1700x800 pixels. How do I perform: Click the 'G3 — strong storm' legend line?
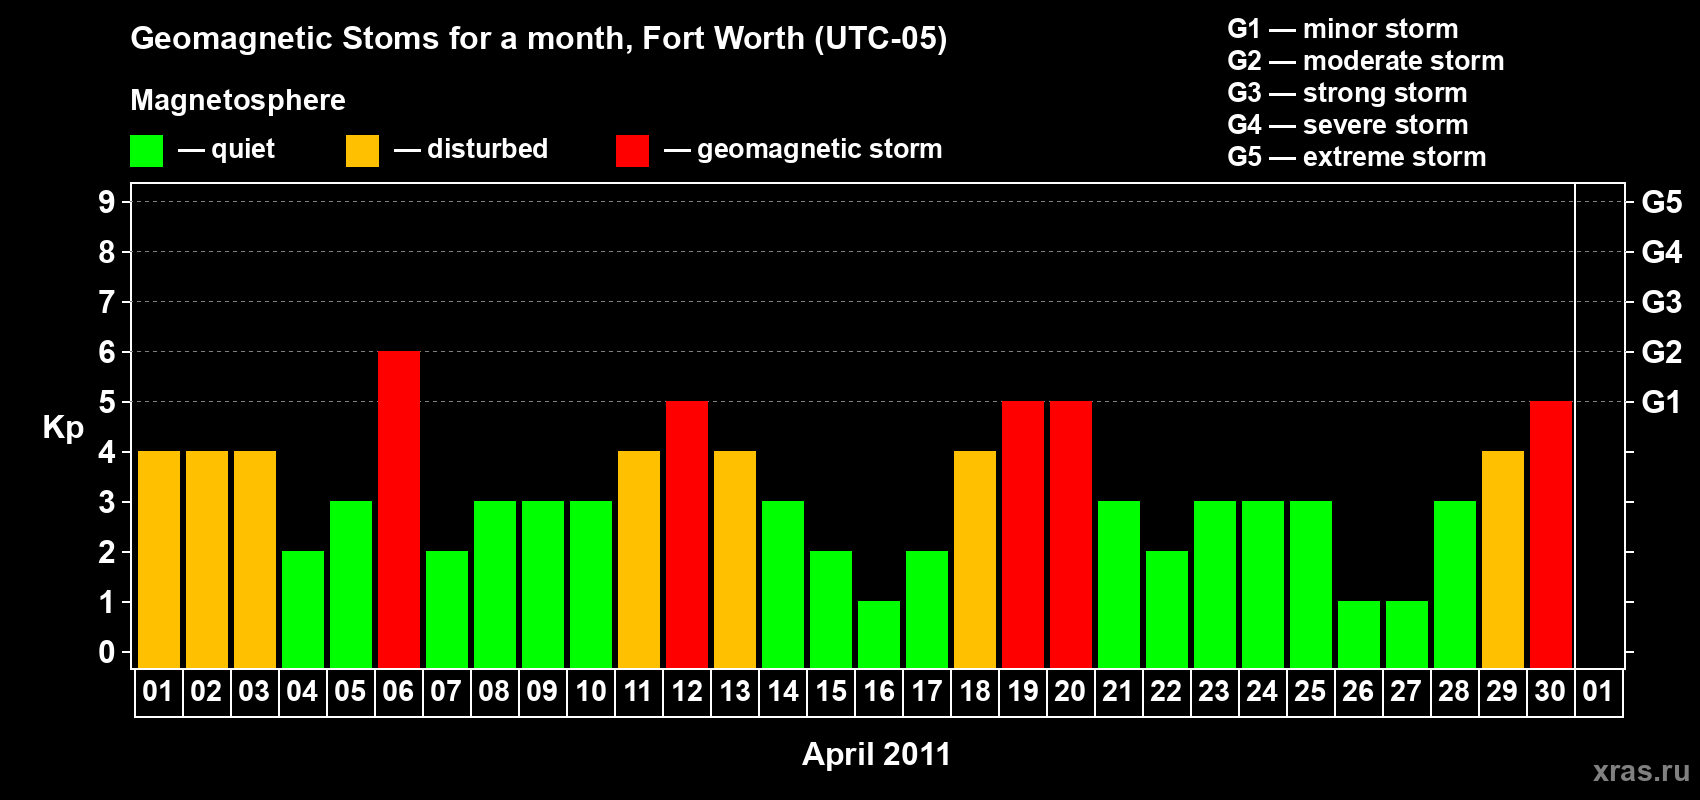click(x=1347, y=93)
